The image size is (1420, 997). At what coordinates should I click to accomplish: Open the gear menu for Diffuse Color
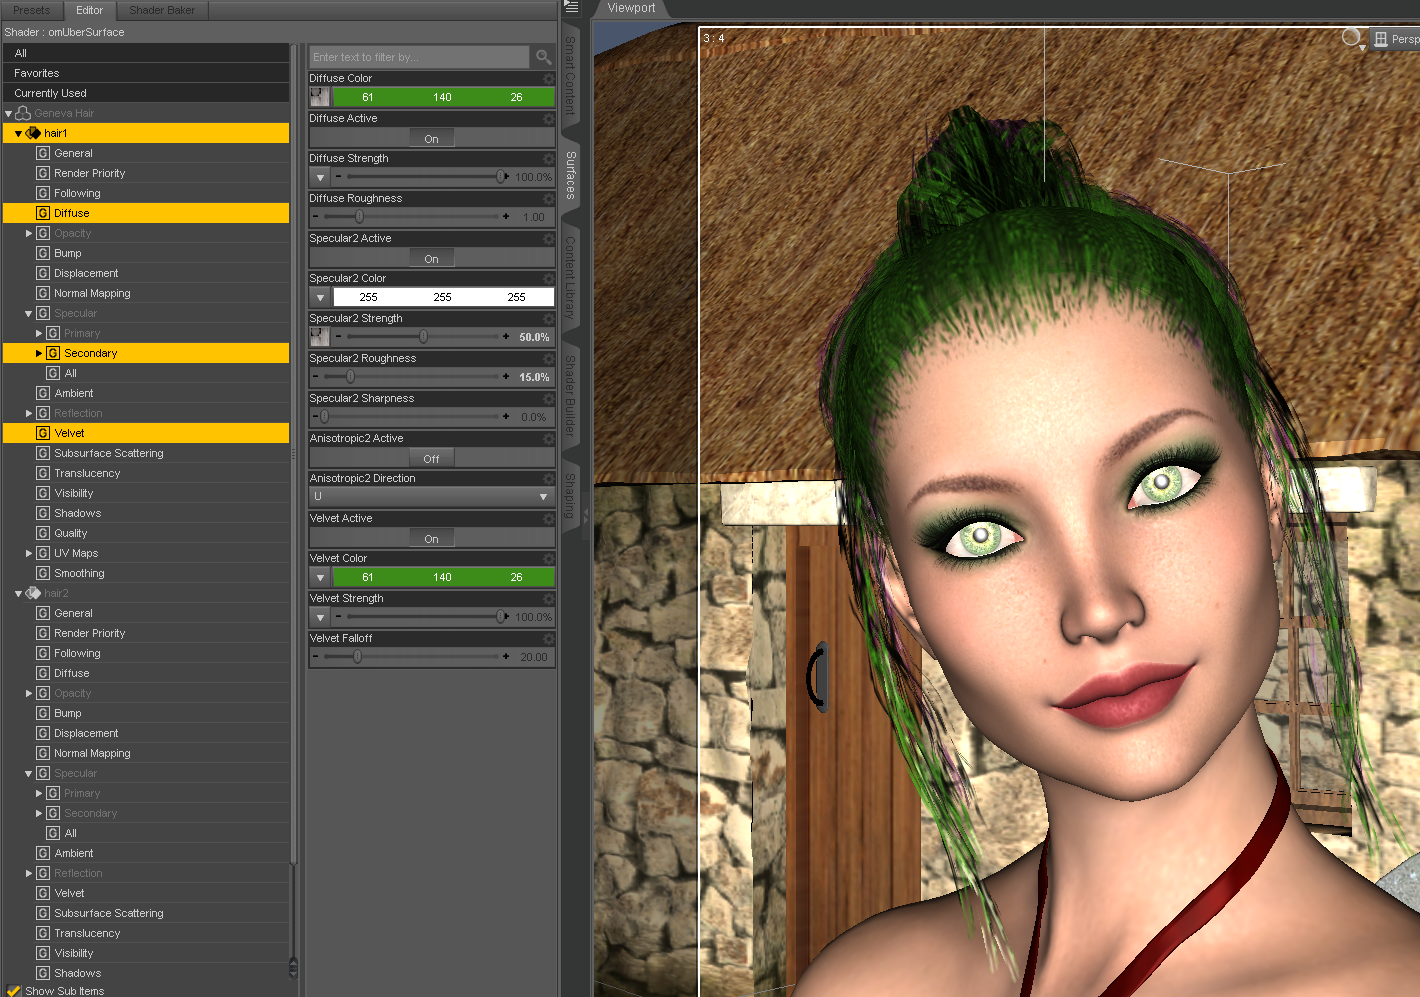pyautogui.click(x=549, y=78)
